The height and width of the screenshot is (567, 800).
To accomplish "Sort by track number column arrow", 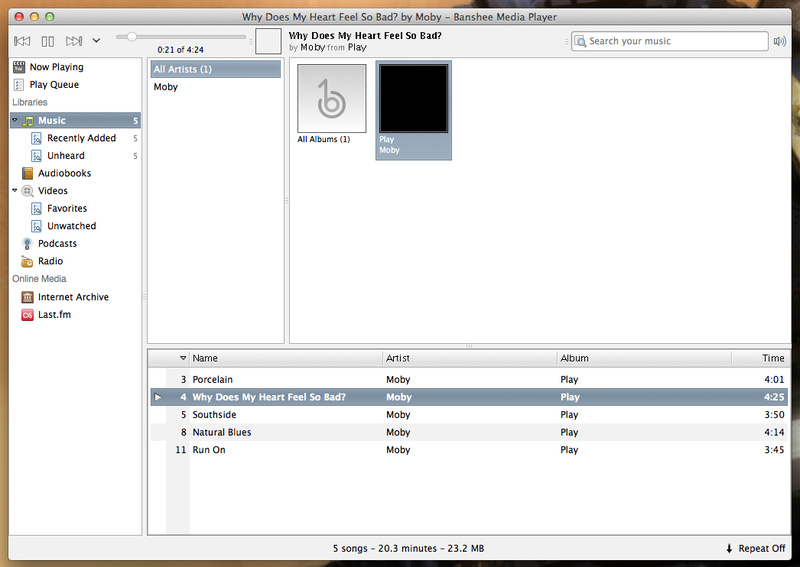I will (183, 358).
